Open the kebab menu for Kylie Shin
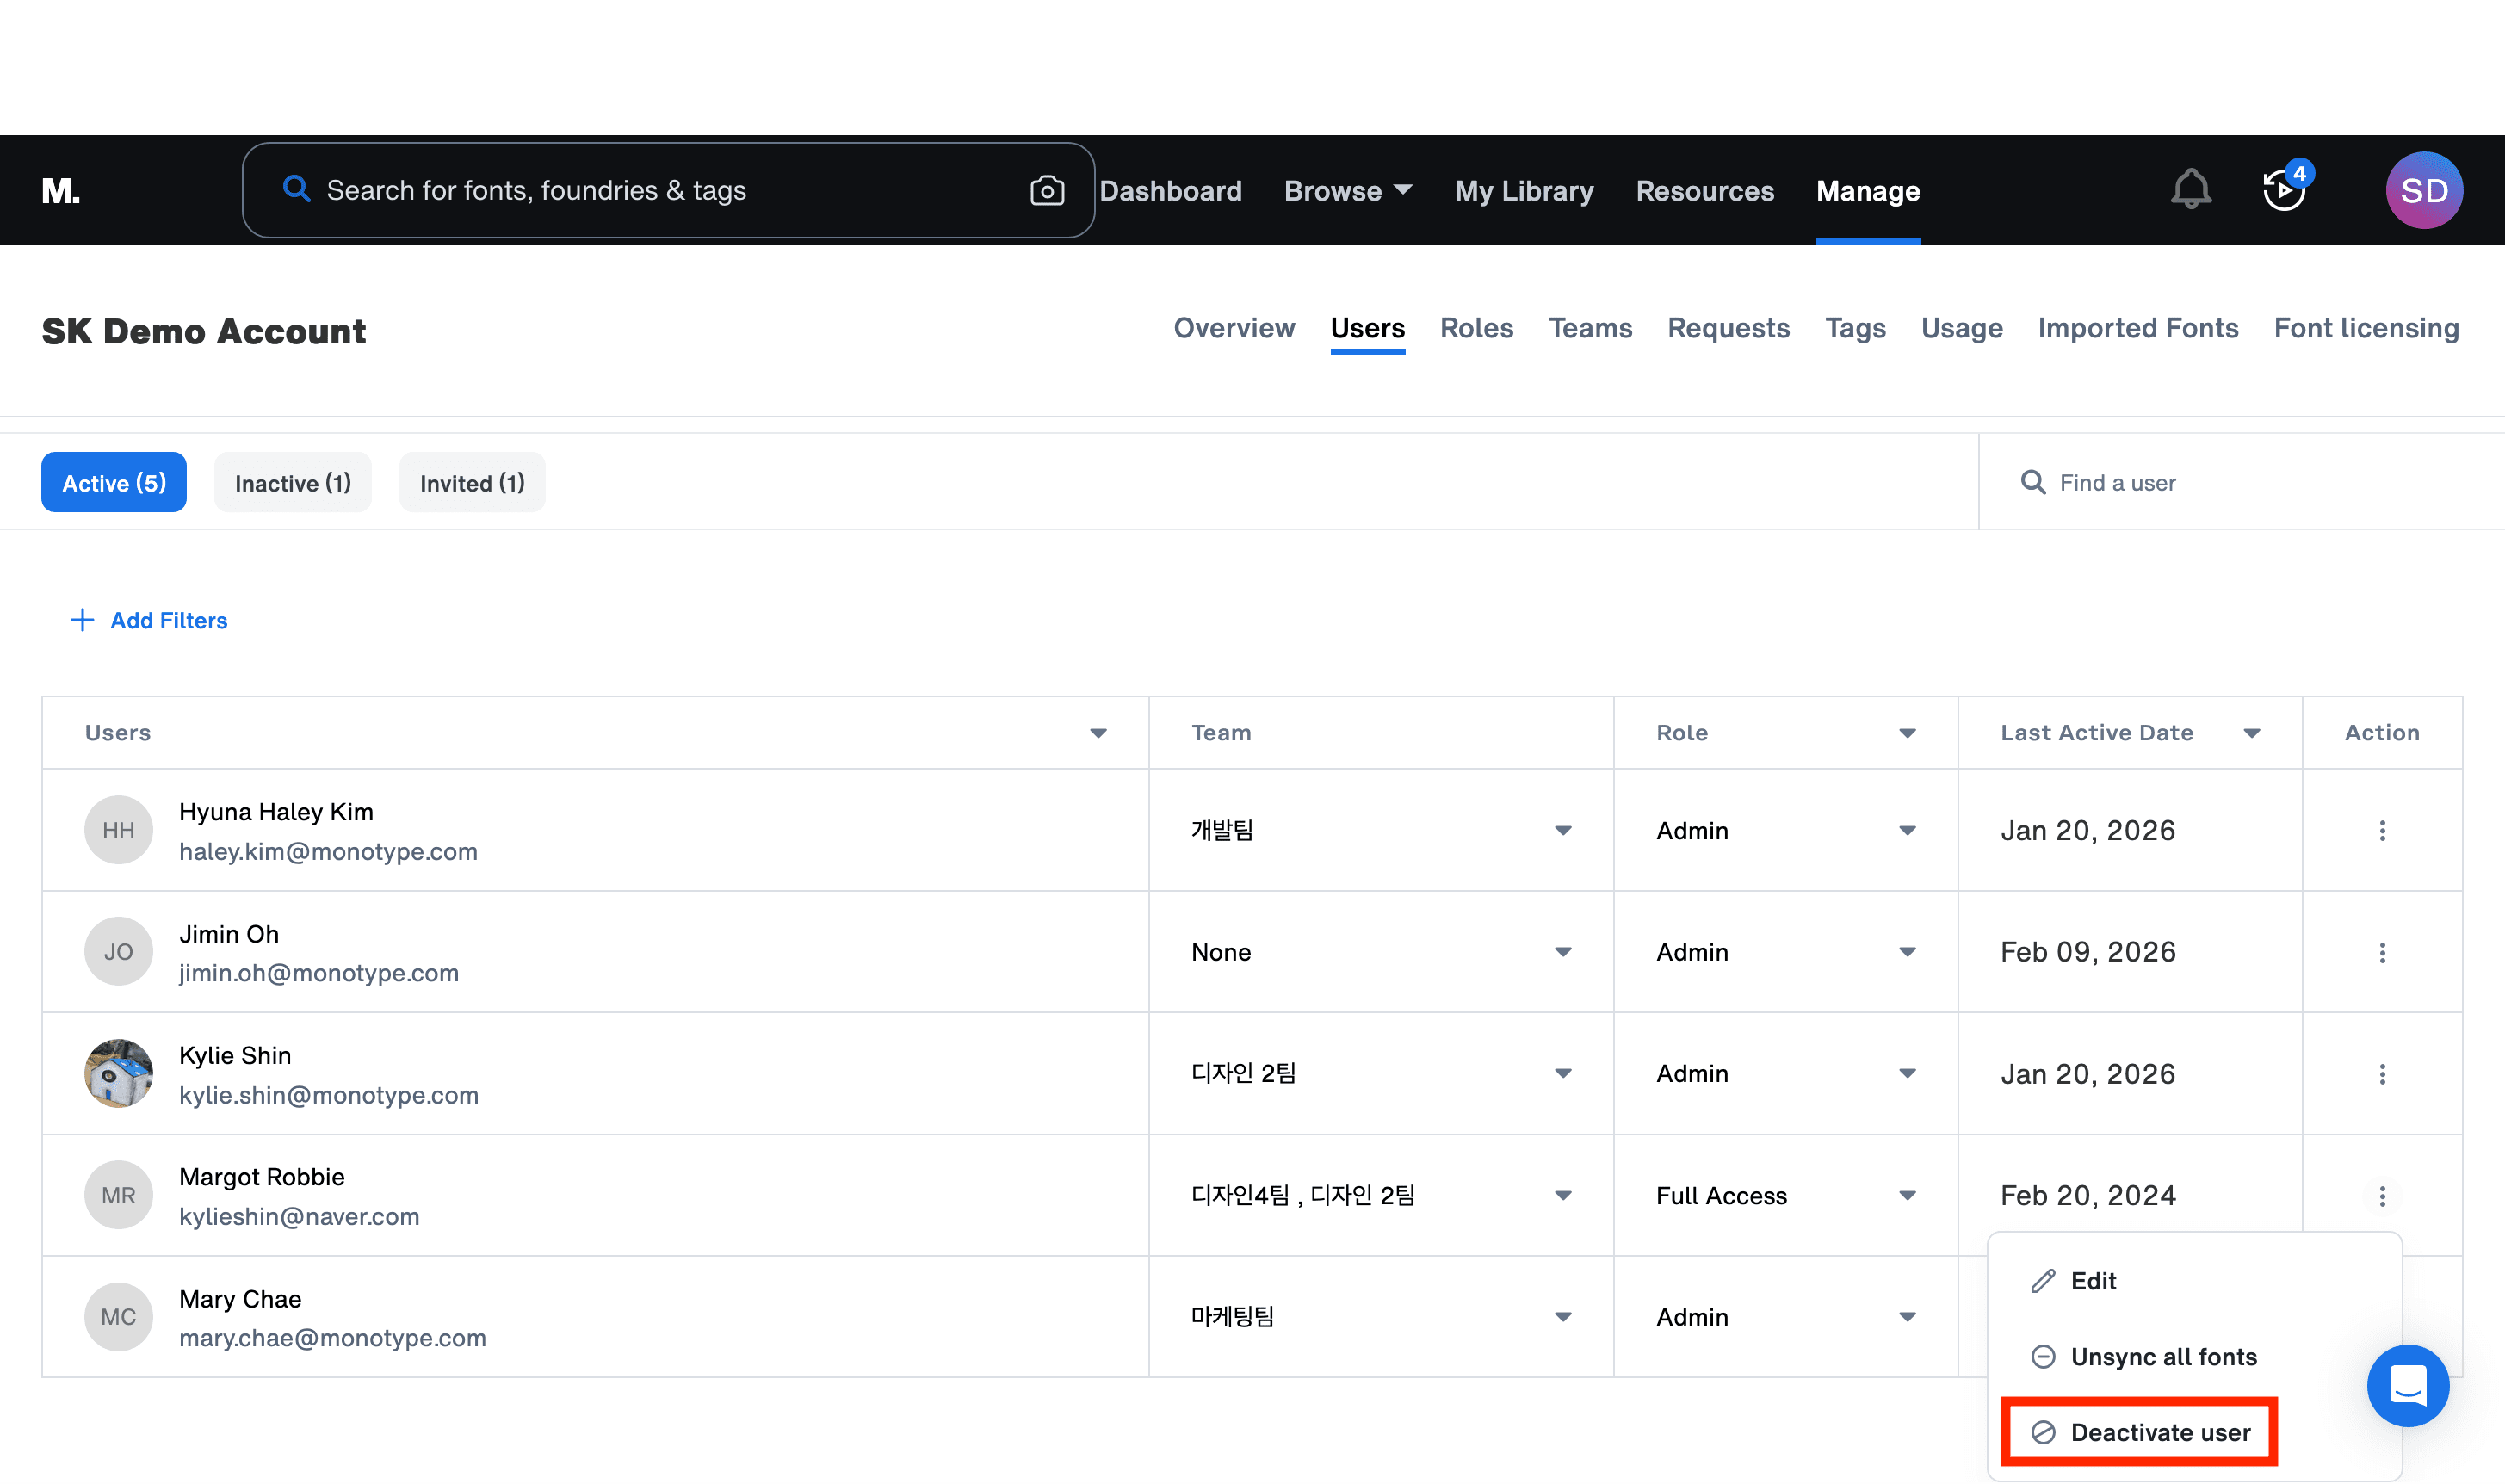 click(x=2382, y=1074)
